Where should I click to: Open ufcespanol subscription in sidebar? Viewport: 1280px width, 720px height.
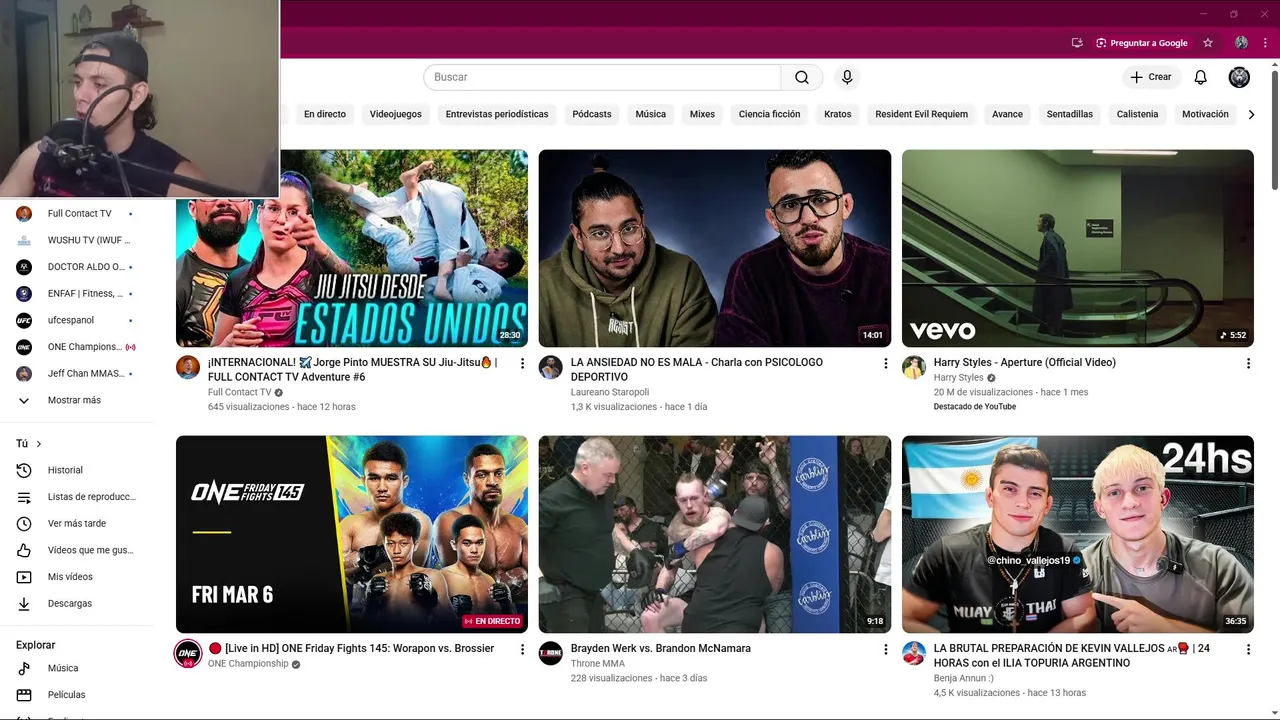click(77, 320)
